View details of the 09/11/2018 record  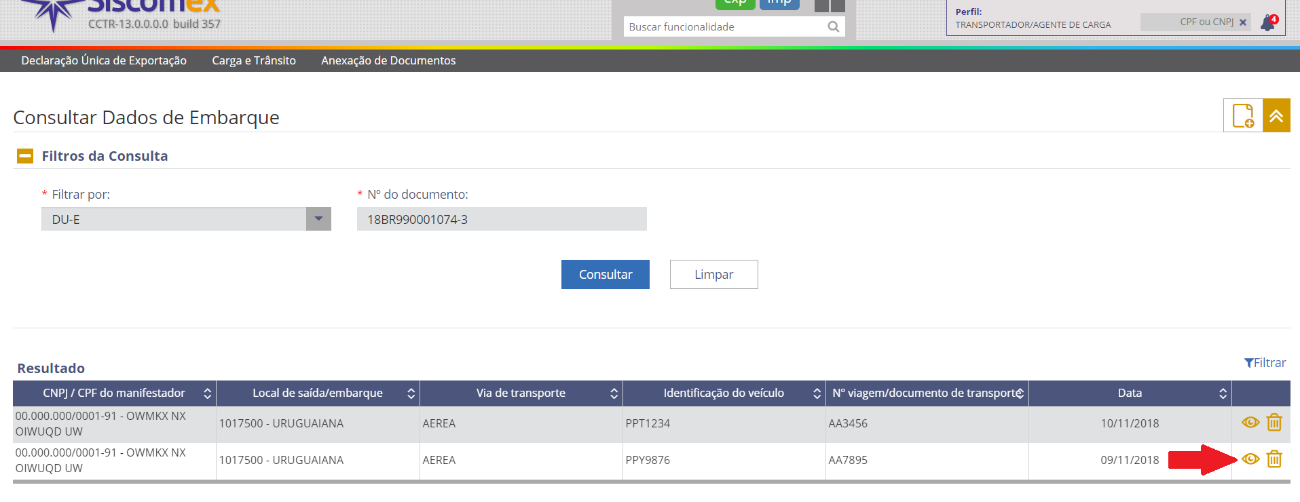(x=1249, y=460)
